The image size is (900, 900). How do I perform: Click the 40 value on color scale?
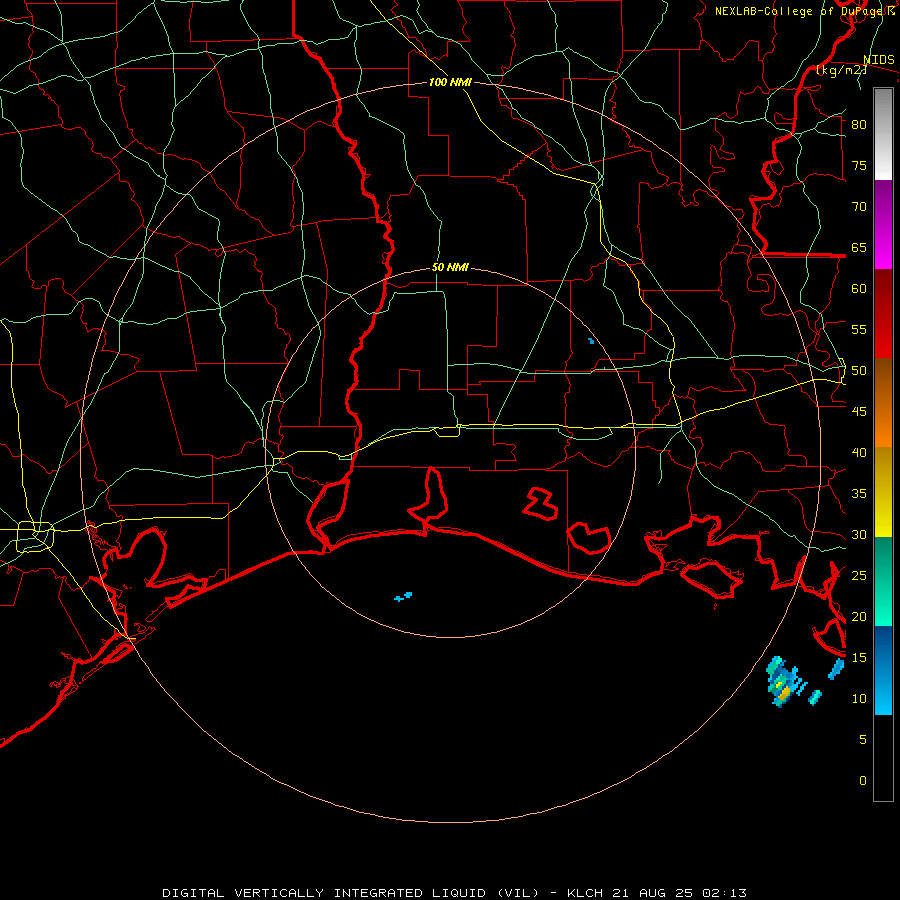tap(859, 452)
